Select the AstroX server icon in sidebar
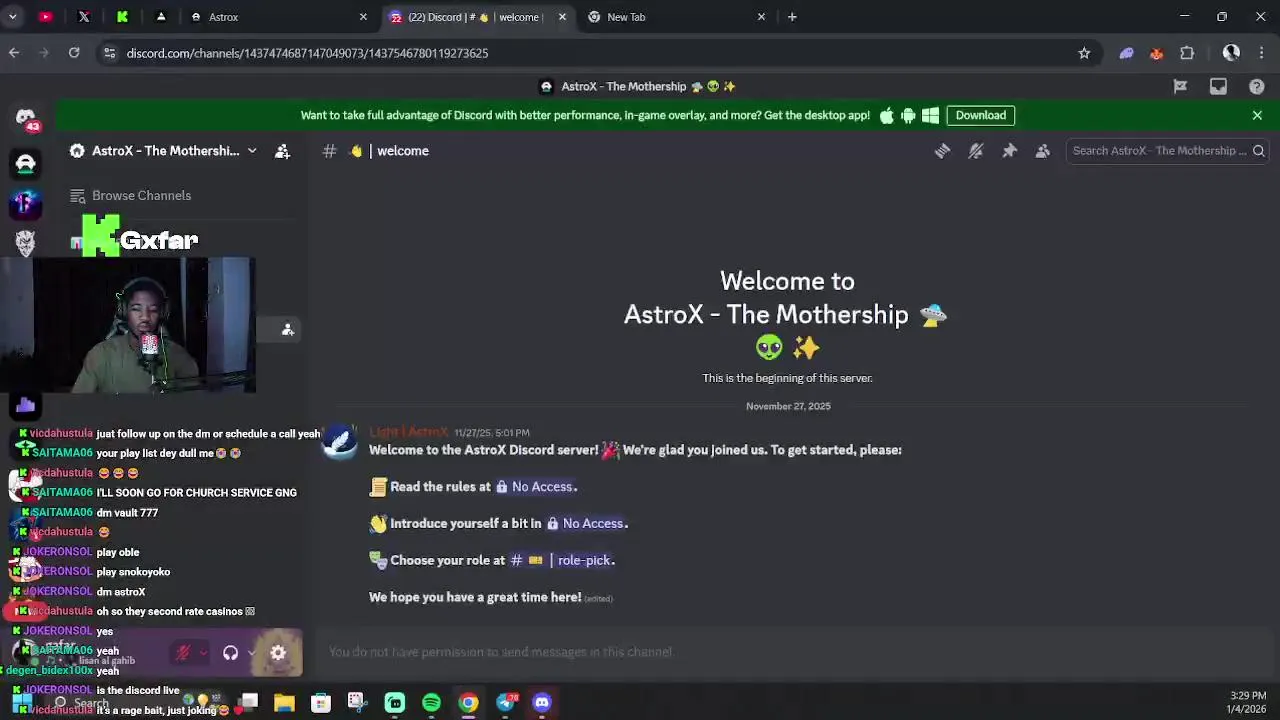Screen dimensions: 1280x720 click(x=26, y=163)
